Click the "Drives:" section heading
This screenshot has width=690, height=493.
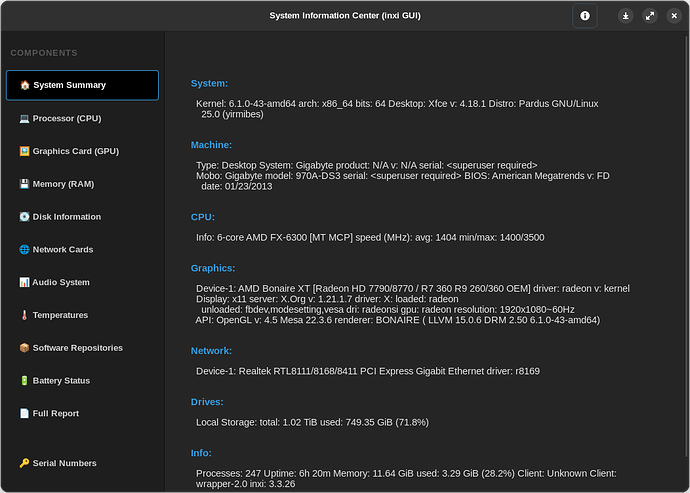(x=208, y=402)
